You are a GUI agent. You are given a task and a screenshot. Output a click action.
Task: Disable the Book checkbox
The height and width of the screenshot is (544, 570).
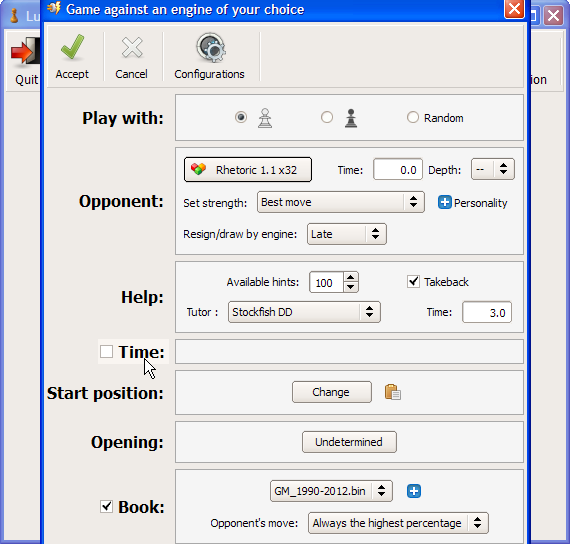coord(107,506)
